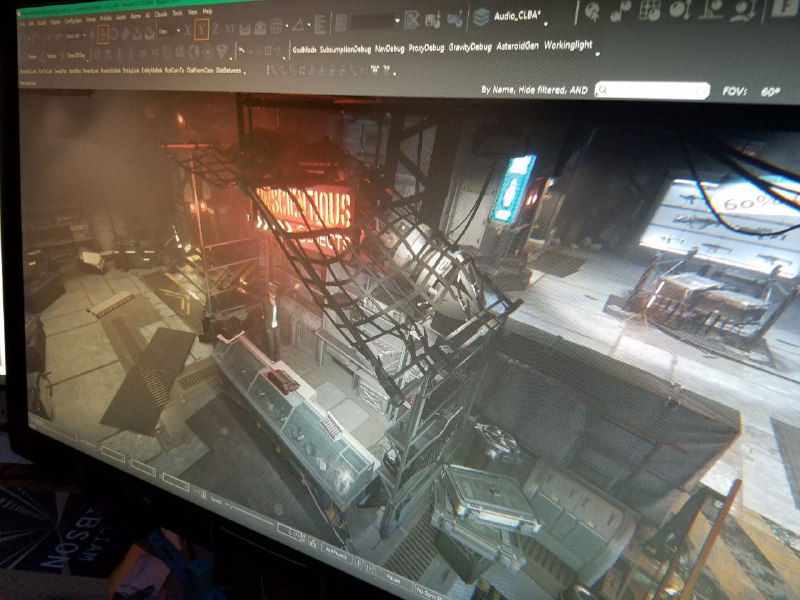Click the lock icon near speed value

point(313,543)
